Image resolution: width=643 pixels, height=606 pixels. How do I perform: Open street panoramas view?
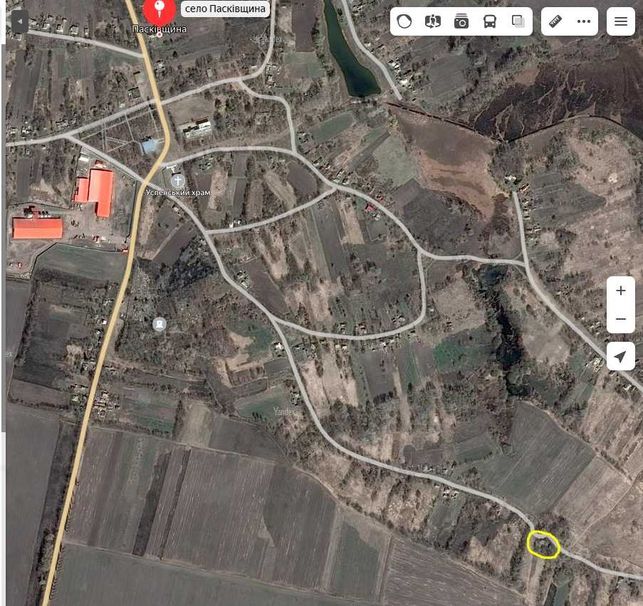[x=433, y=21]
